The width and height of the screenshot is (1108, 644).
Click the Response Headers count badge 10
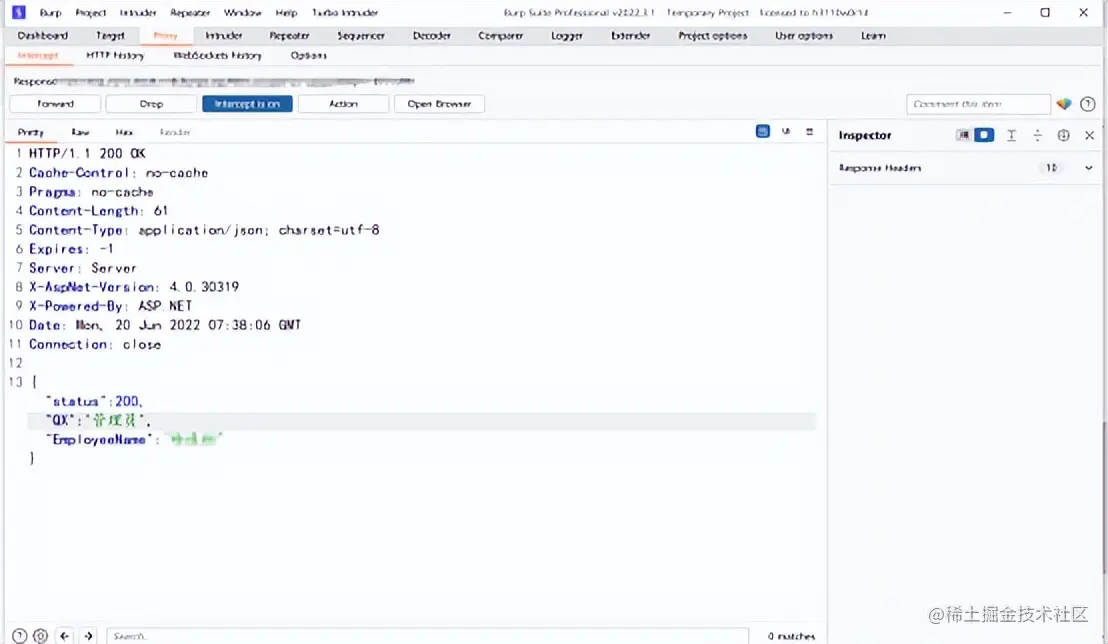[x=1051, y=168]
